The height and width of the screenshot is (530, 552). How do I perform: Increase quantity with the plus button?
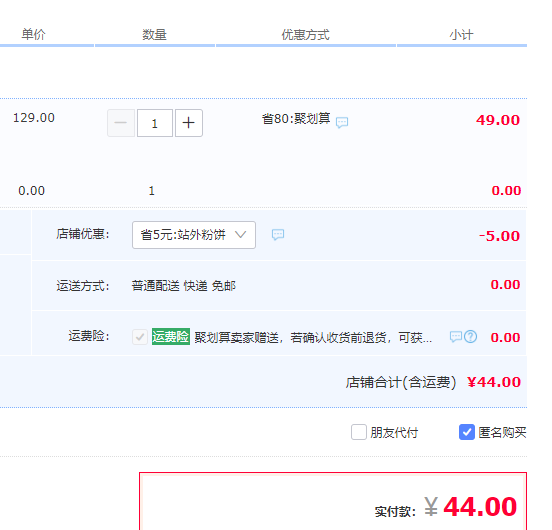coord(189,123)
